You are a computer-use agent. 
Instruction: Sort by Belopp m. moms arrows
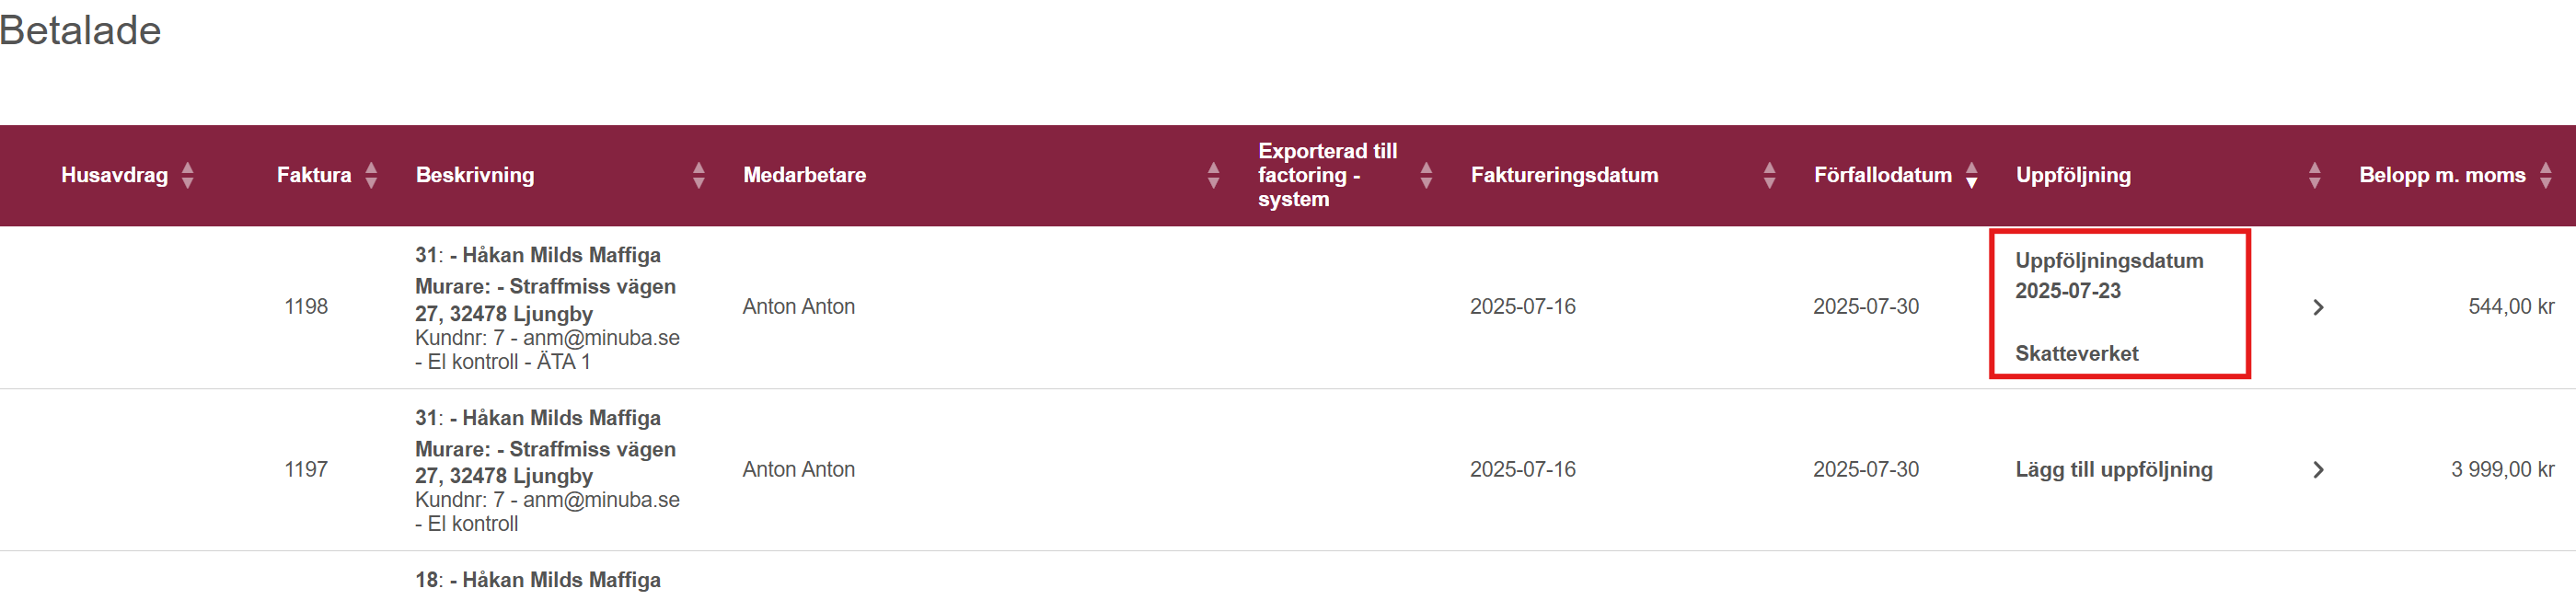point(2545,175)
